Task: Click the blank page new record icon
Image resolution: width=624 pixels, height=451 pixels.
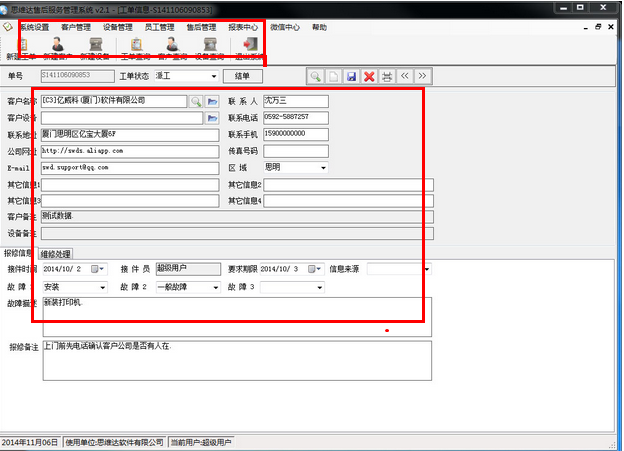Action: [333, 76]
